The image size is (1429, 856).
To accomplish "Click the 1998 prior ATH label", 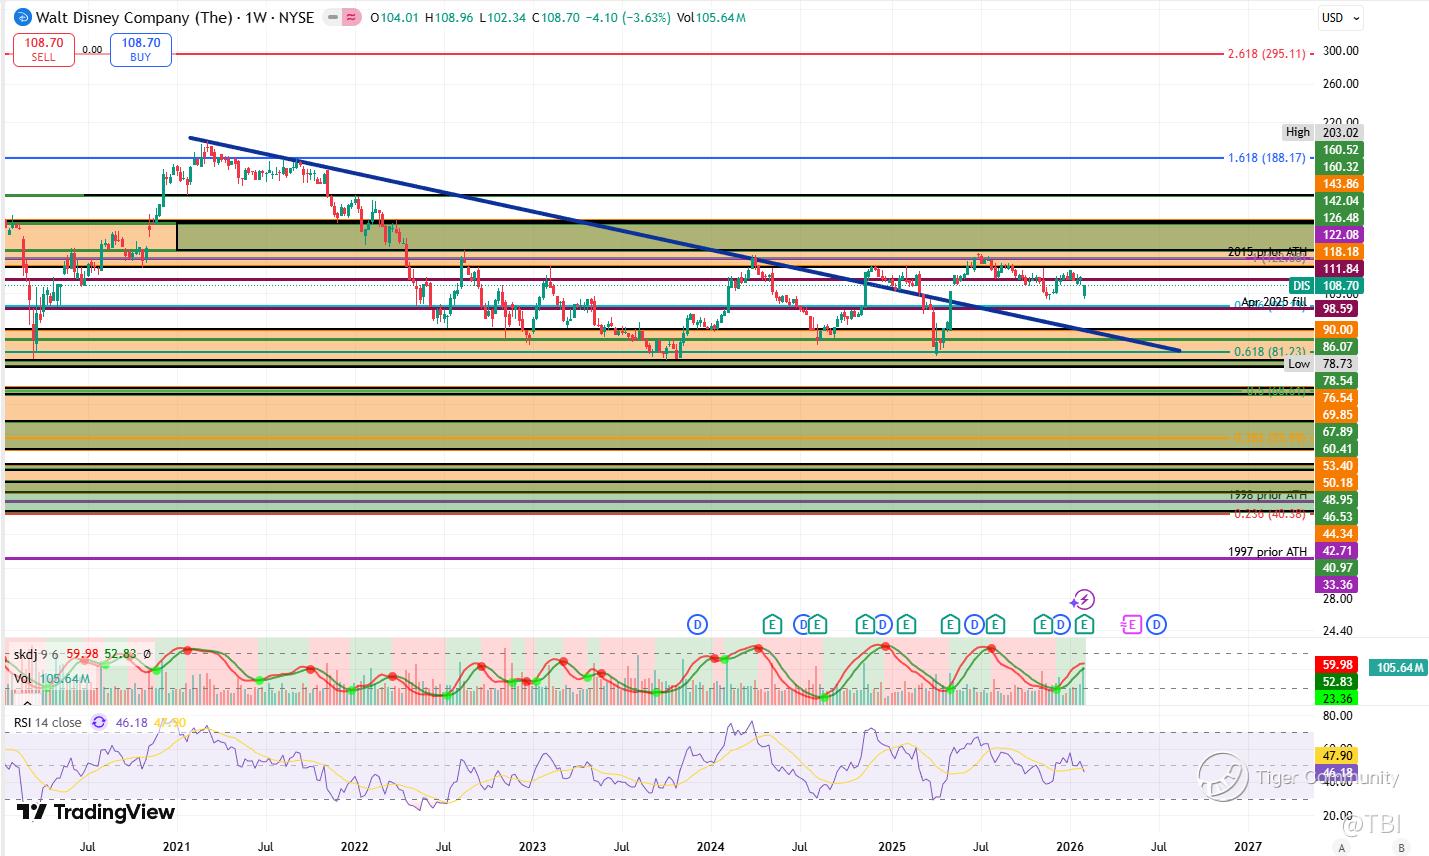I will point(1267,495).
